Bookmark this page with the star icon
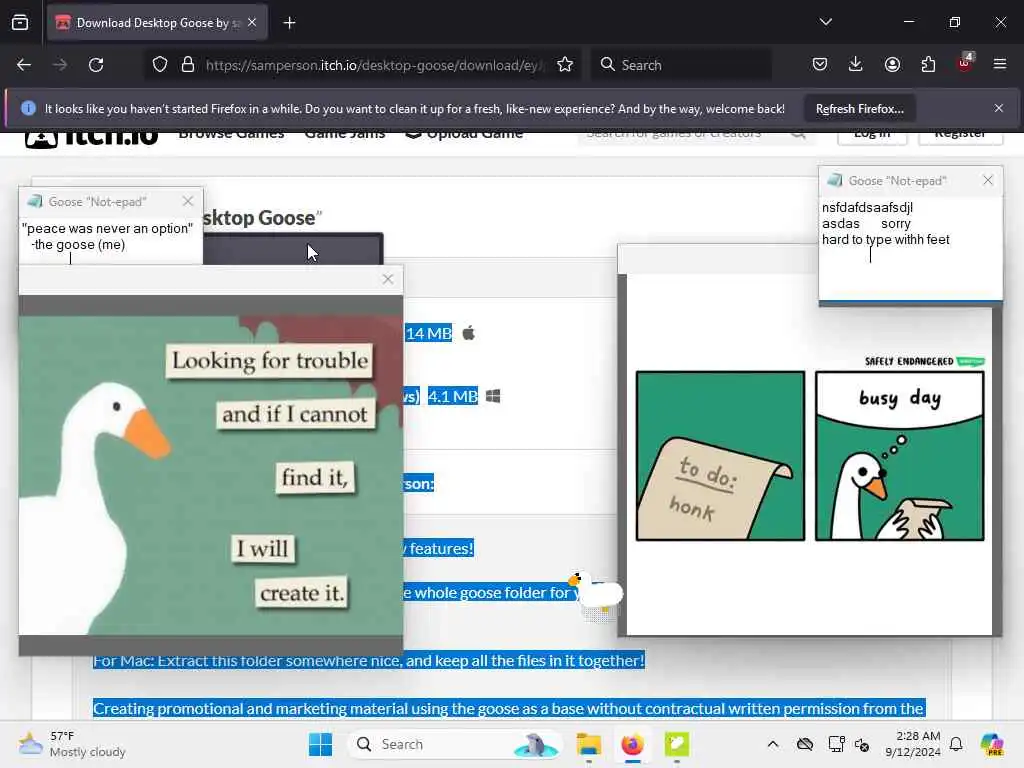Image resolution: width=1024 pixels, height=768 pixels. [x=565, y=65]
